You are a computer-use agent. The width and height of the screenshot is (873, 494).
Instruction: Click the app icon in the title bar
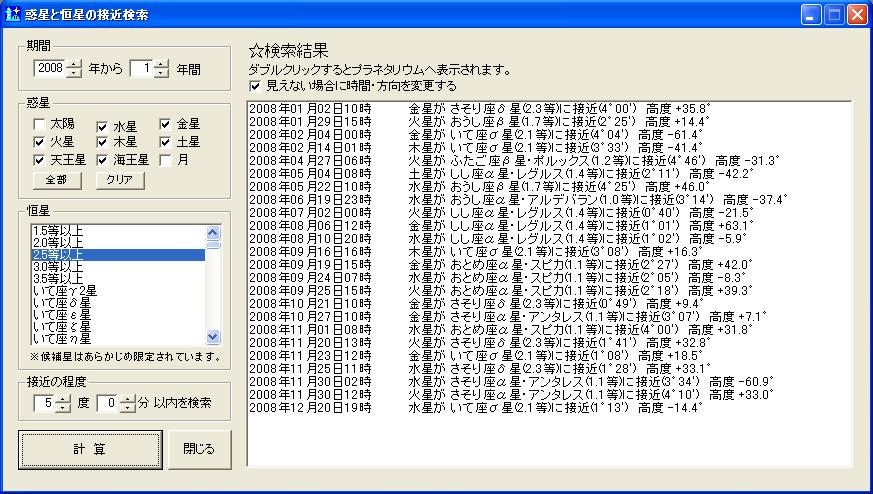click(13, 14)
